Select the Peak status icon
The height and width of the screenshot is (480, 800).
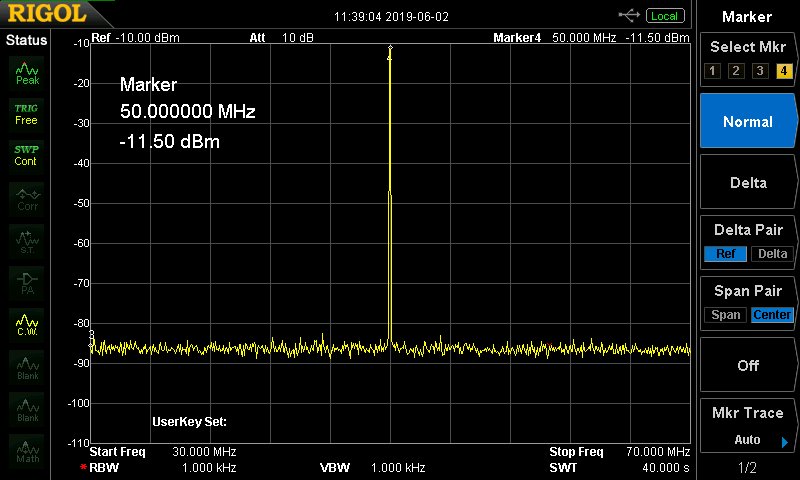pyautogui.click(x=27, y=73)
